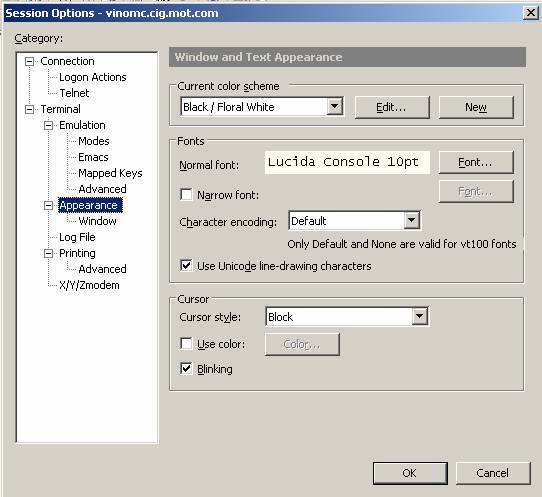Open the color scheme dropdown arrow

click(x=335, y=107)
